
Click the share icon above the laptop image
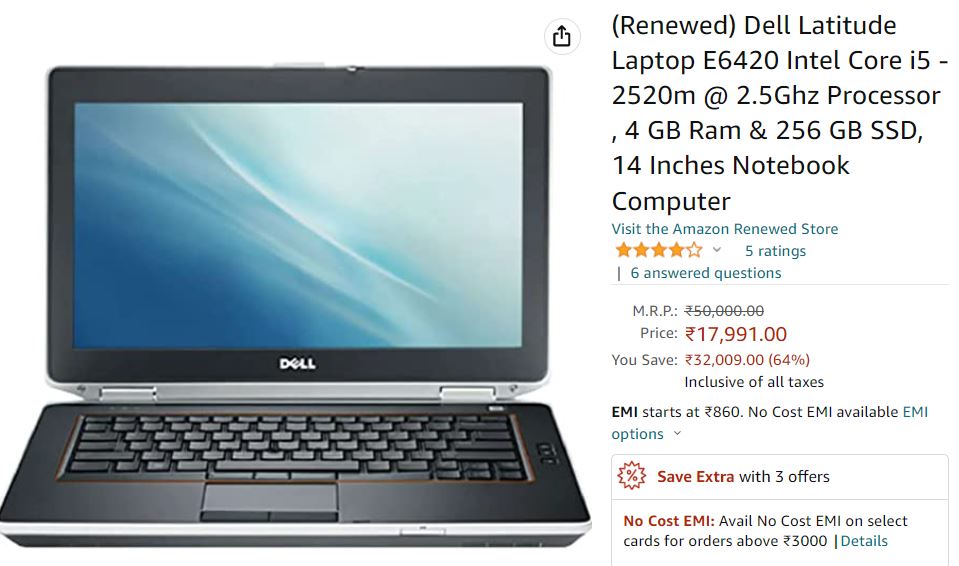click(x=562, y=36)
